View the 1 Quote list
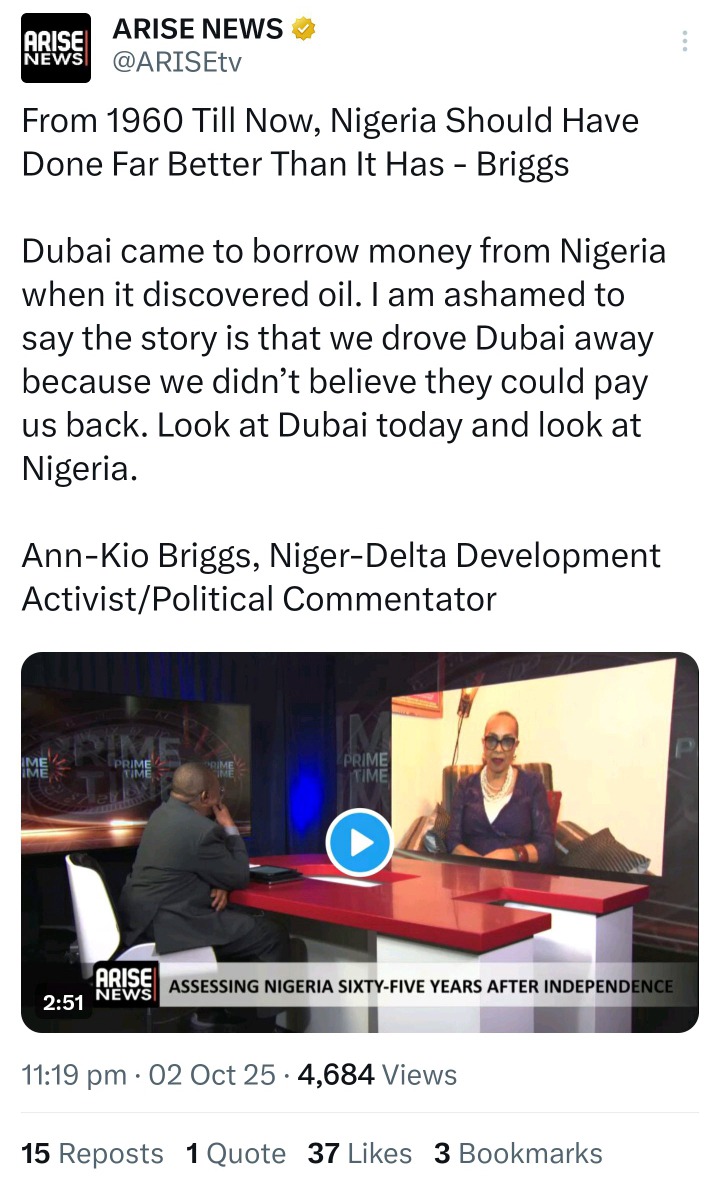This screenshot has height=1180, width=720. [x=235, y=1153]
